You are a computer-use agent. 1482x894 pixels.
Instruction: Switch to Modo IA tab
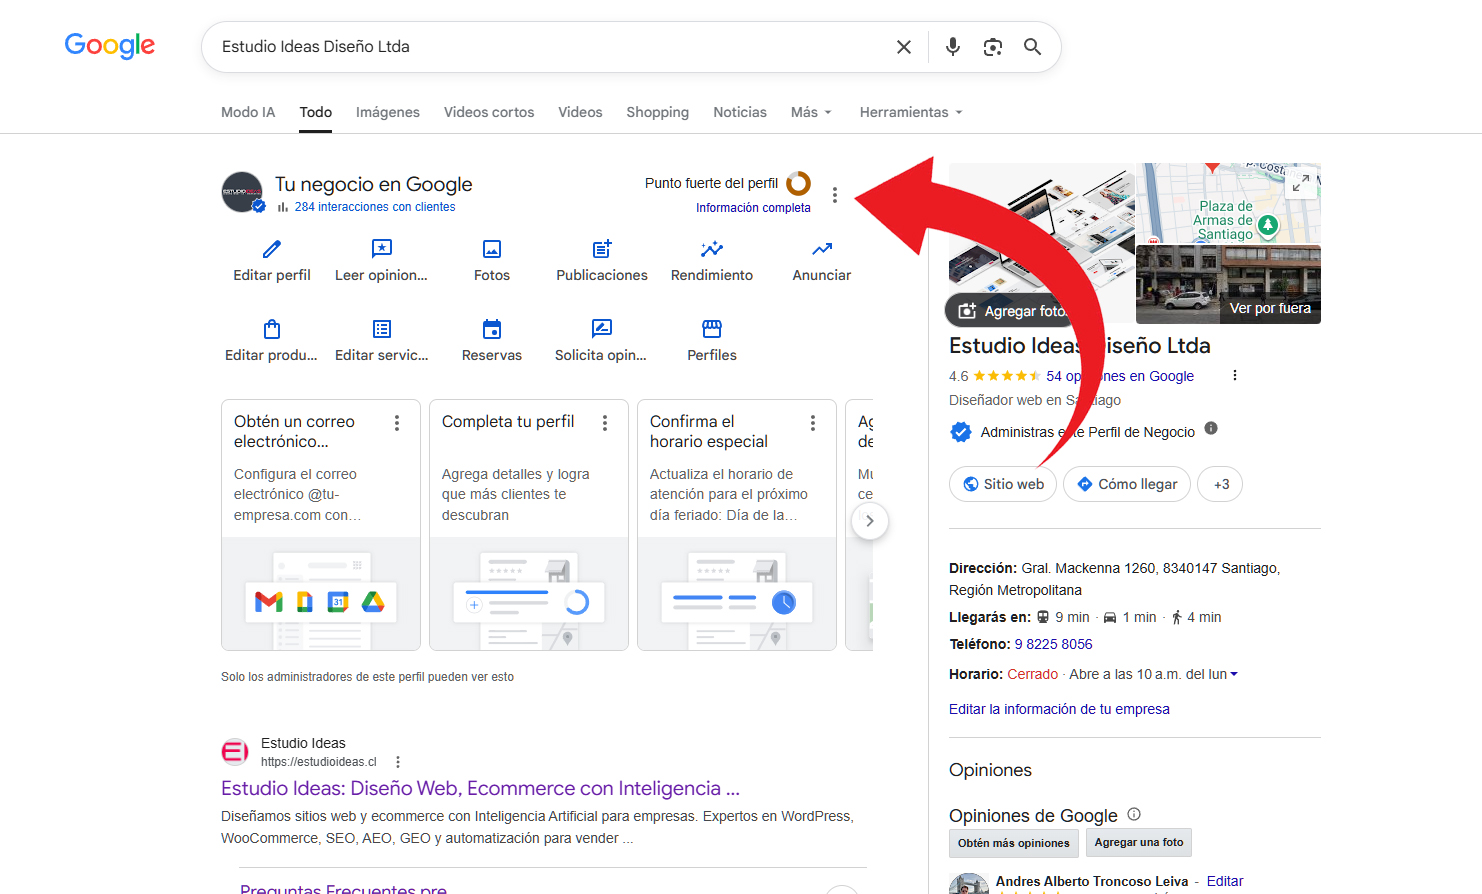(x=248, y=112)
